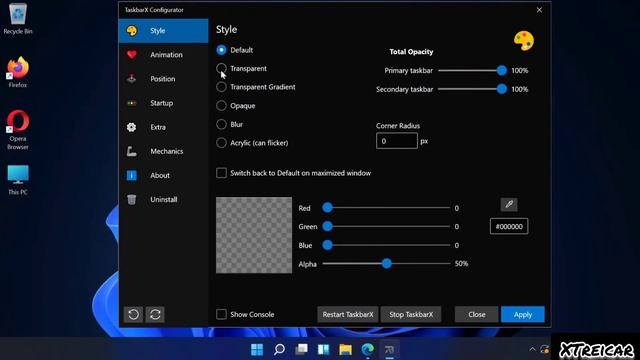This screenshot has height=360, width=640.
Task: Adjust the Primary taskbar opacity slider
Action: point(502,70)
